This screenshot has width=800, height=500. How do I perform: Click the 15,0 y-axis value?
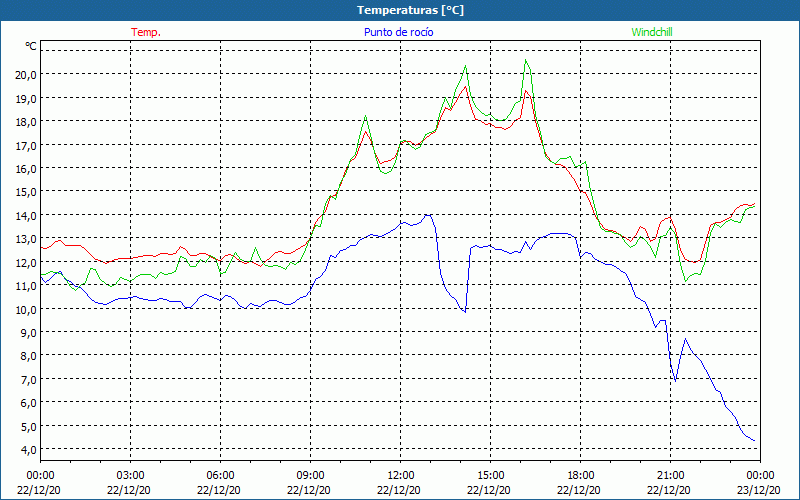(x=27, y=192)
